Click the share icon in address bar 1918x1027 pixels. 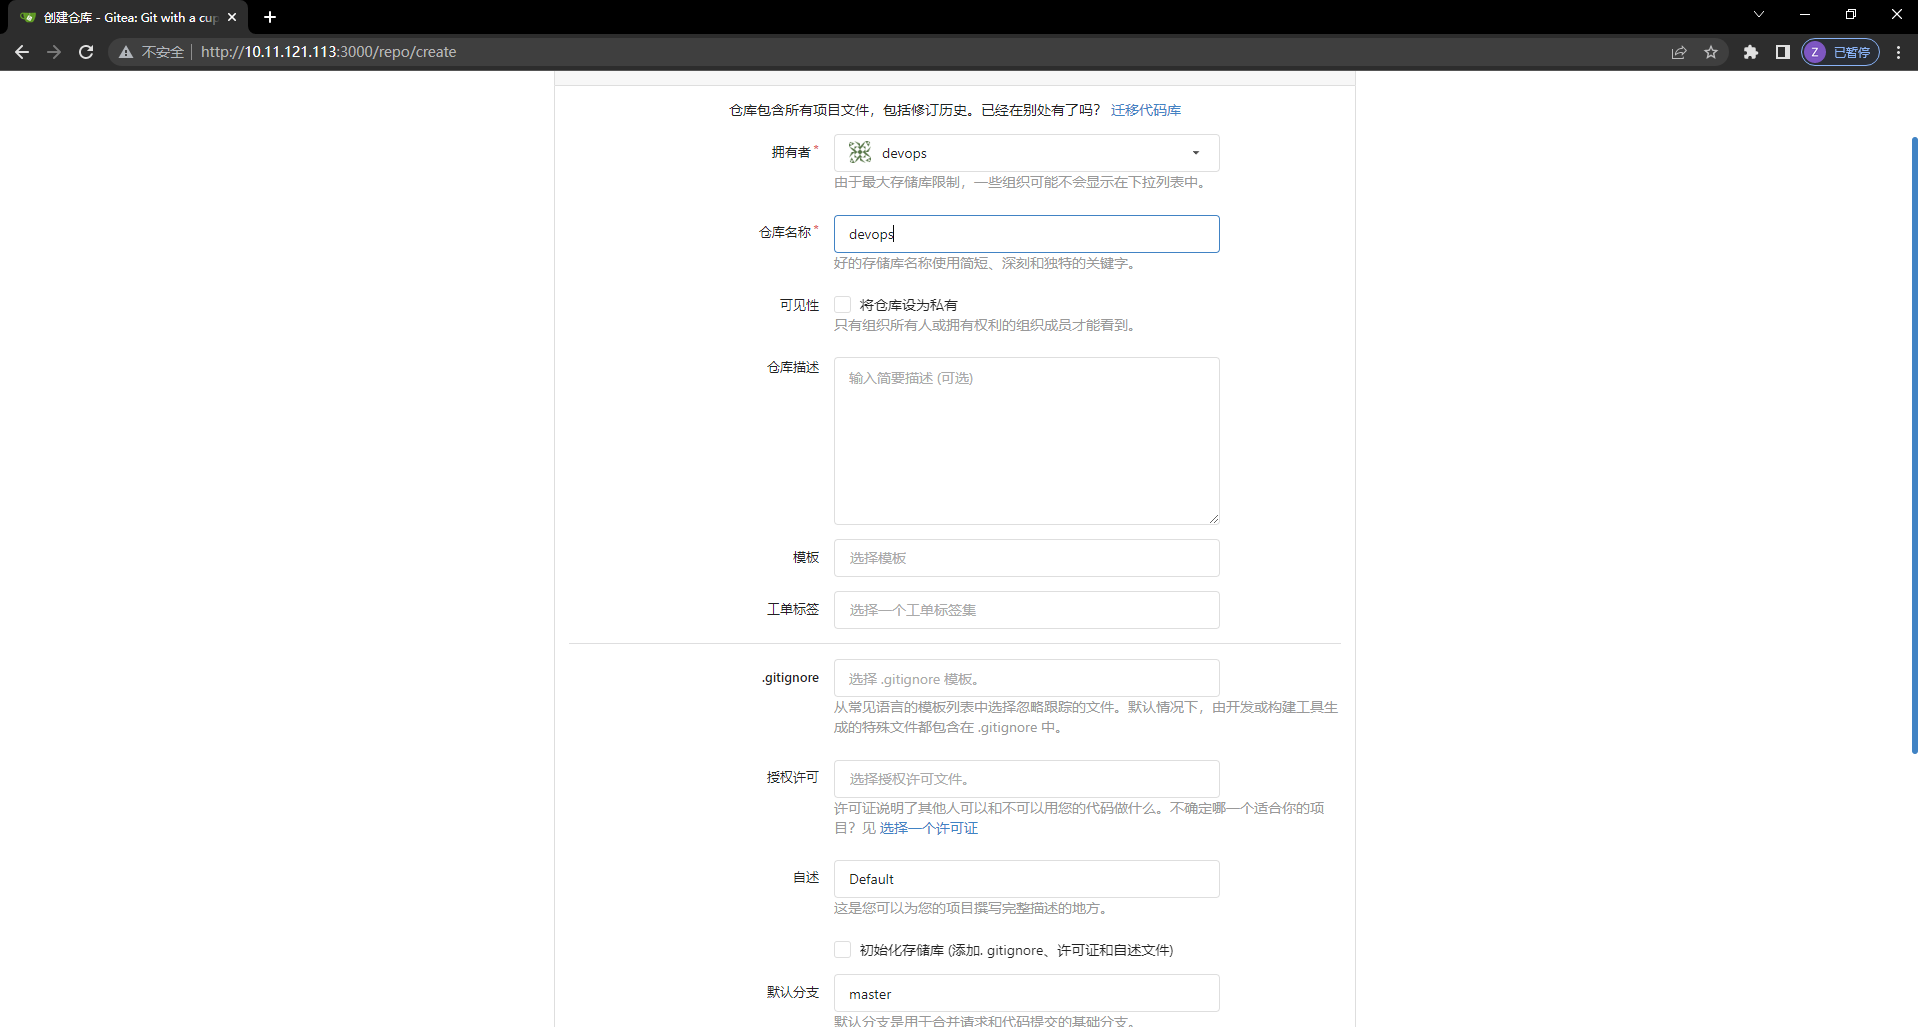pos(1679,52)
